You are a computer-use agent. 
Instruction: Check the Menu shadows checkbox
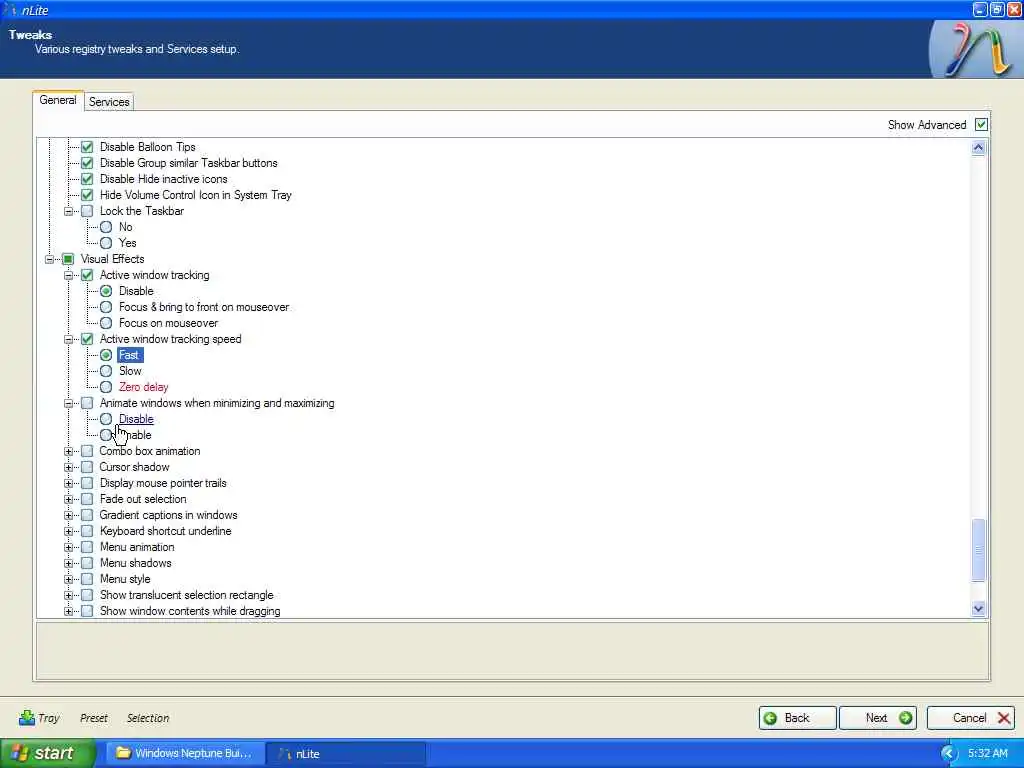pos(87,563)
